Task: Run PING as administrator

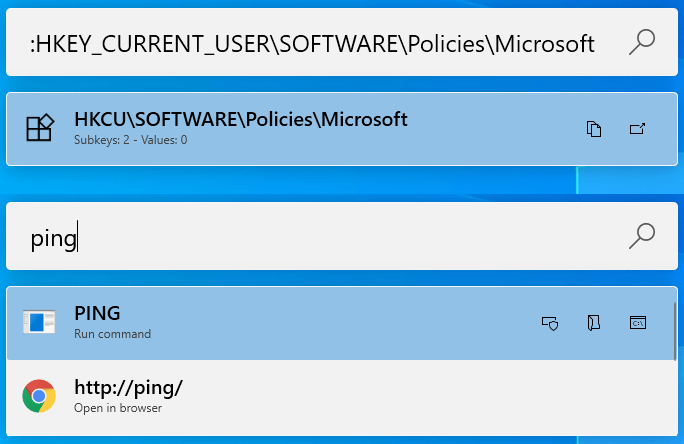Action: pyautogui.click(x=550, y=323)
